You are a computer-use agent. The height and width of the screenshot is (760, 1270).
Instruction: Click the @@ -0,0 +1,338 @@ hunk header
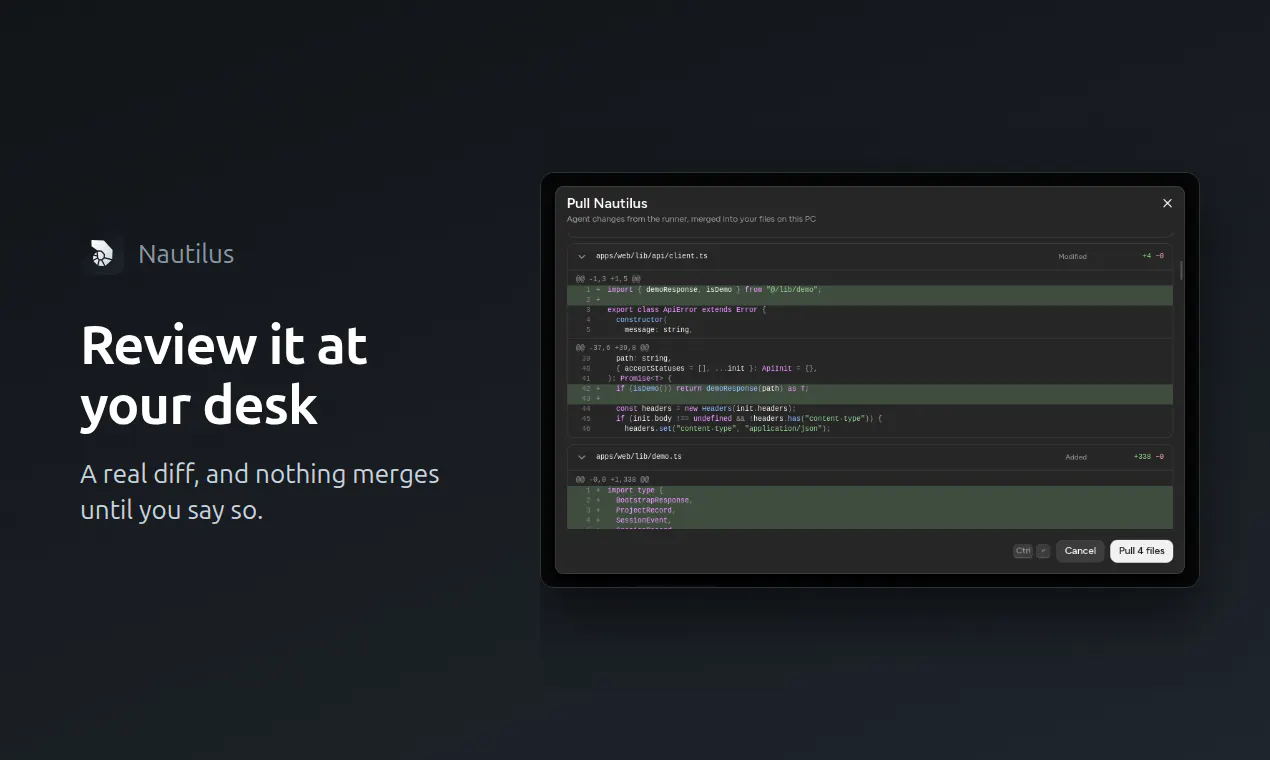(x=612, y=479)
